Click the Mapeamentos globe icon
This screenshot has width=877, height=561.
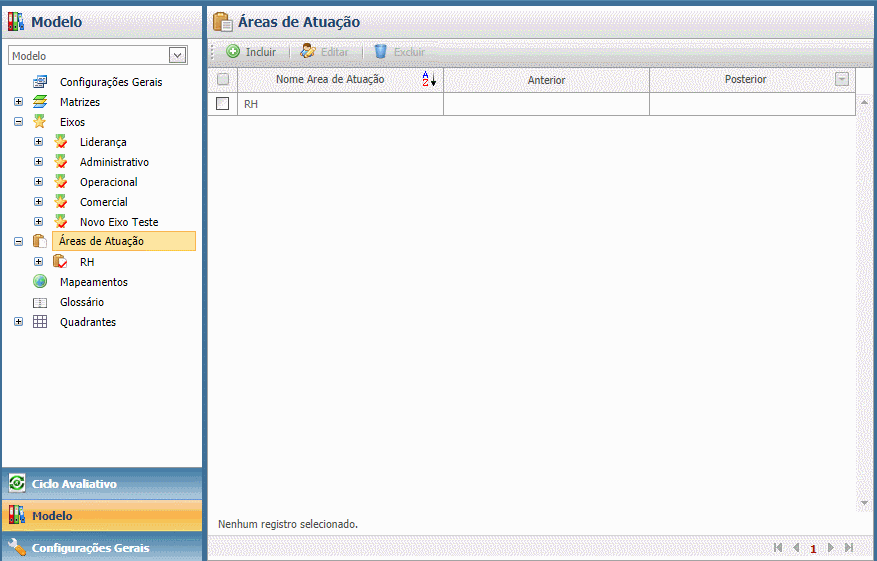[x=40, y=282]
